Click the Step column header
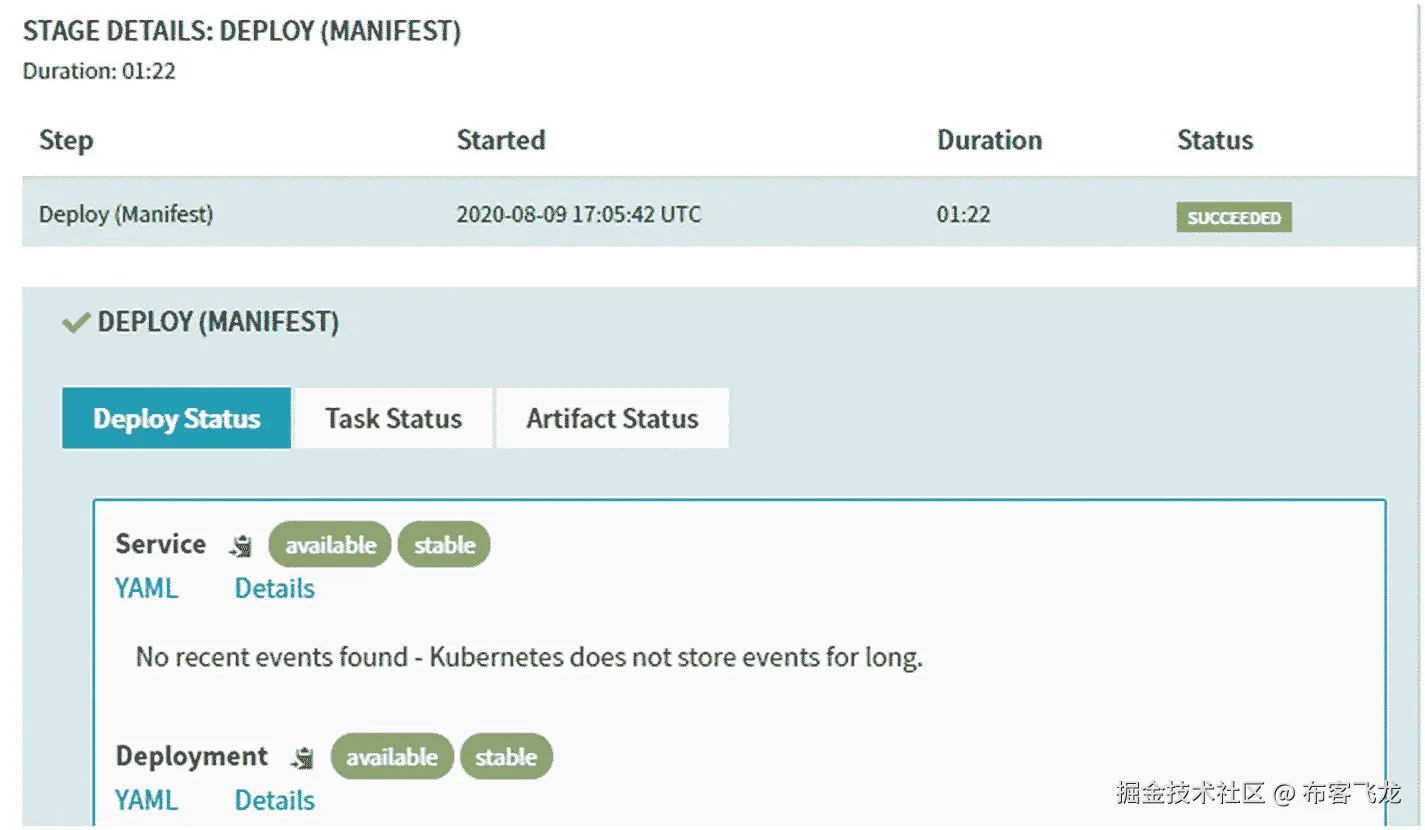The image size is (1425, 830). point(66,140)
